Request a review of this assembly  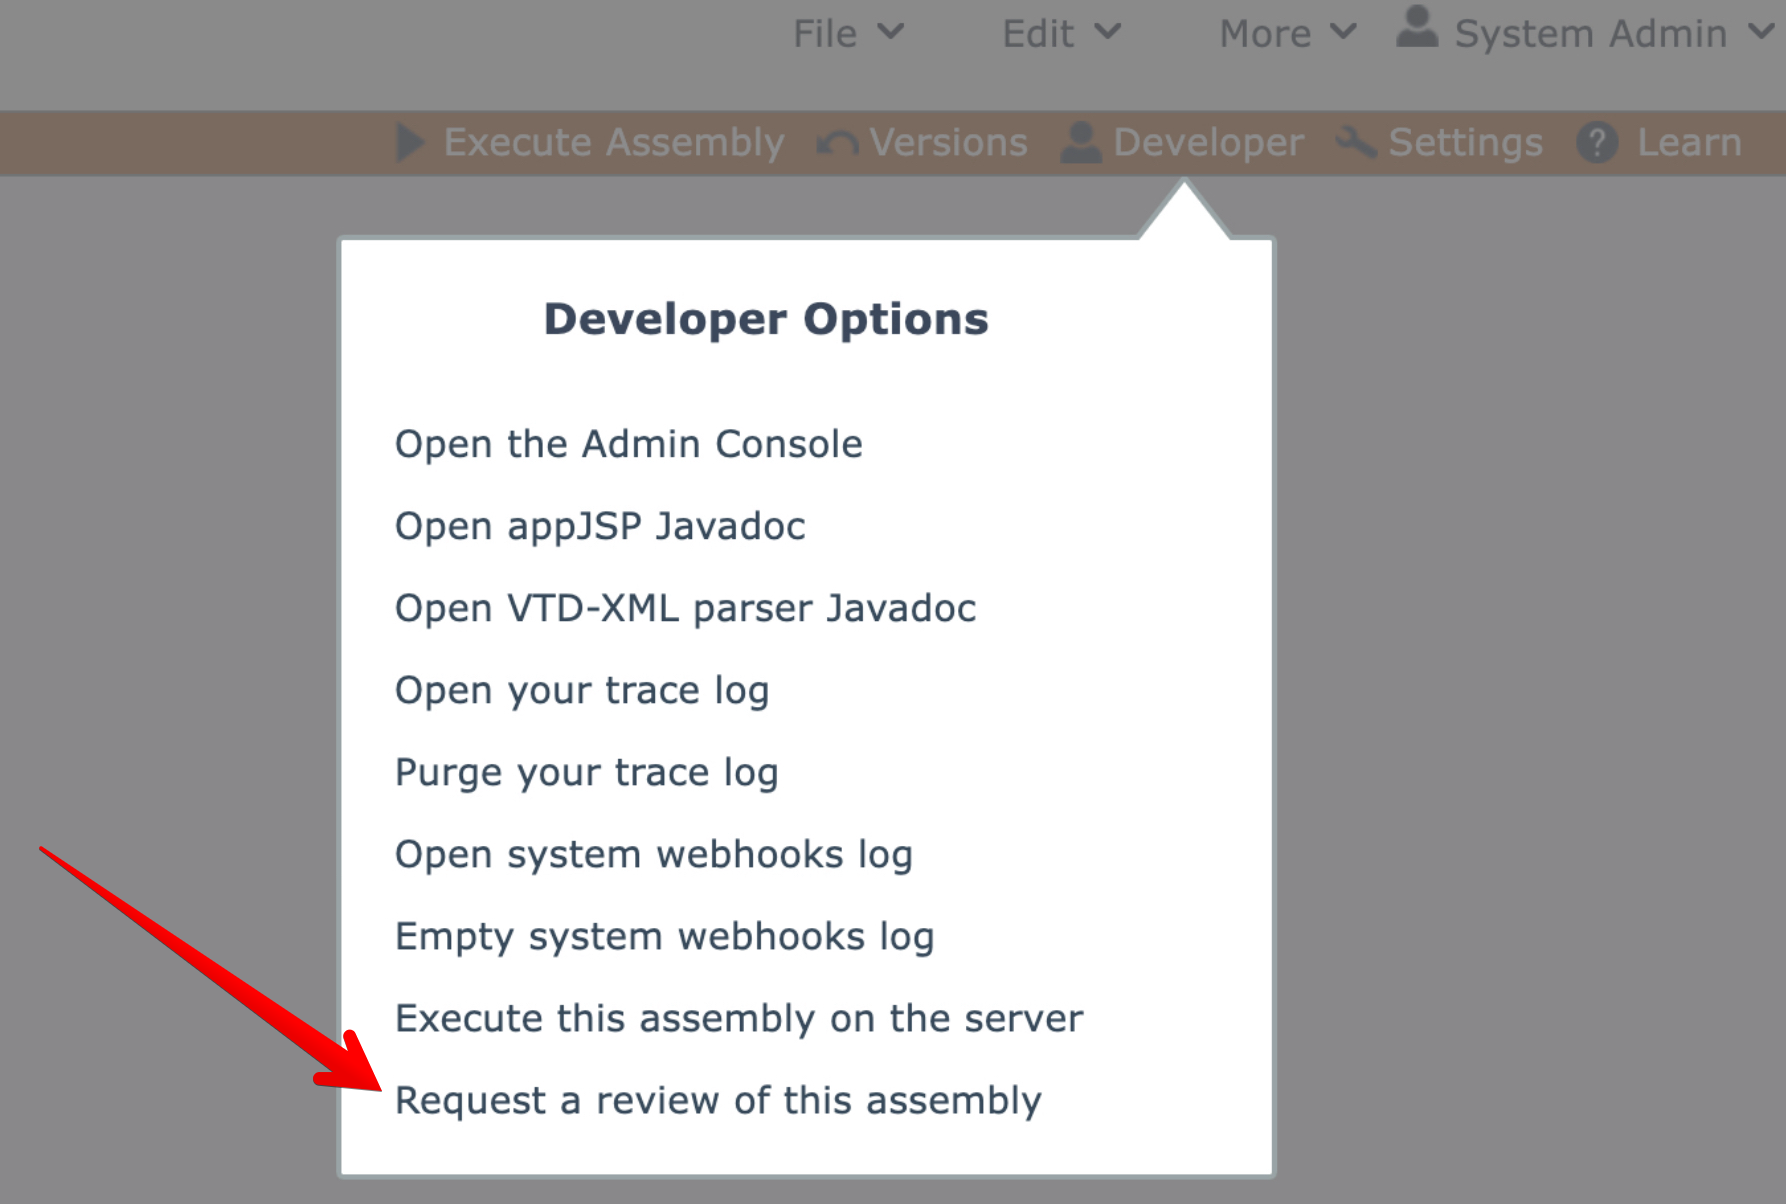click(718, 1100)
